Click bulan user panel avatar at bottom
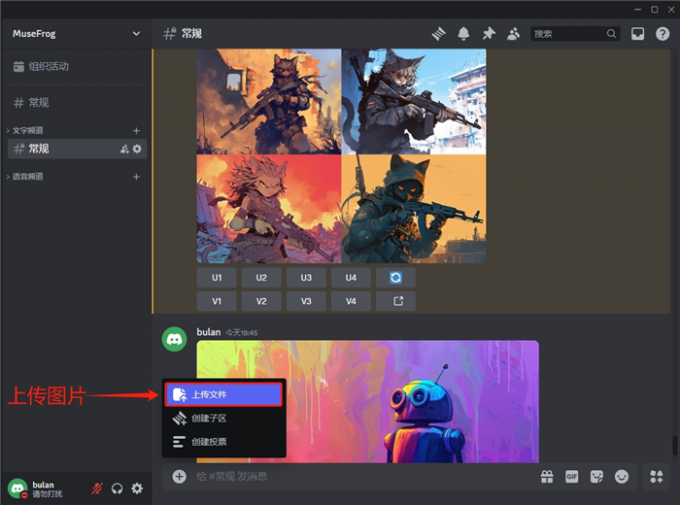Screen dimensions: 680x505 coord(18,489)
